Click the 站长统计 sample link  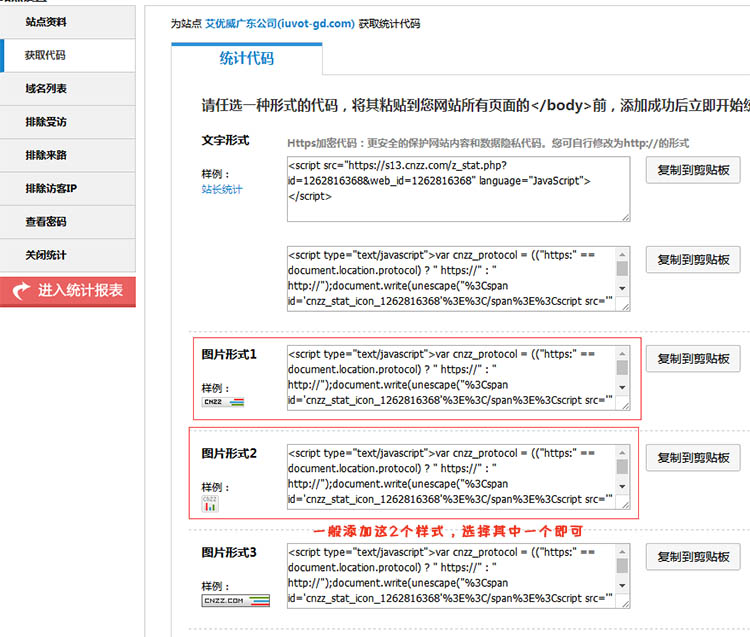[222, 189]
